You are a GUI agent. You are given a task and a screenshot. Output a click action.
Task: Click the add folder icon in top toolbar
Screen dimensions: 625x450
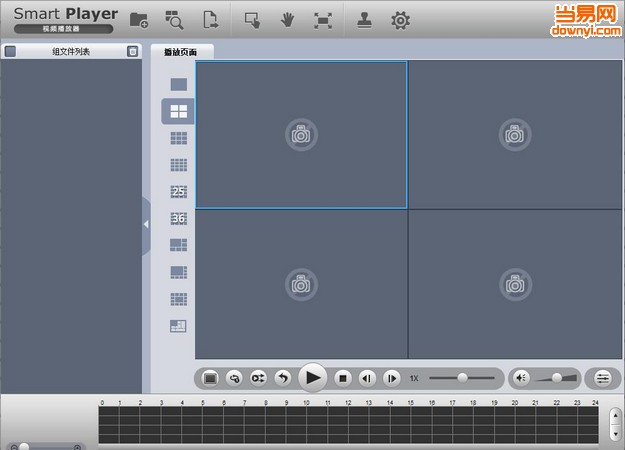pos(139,20)
